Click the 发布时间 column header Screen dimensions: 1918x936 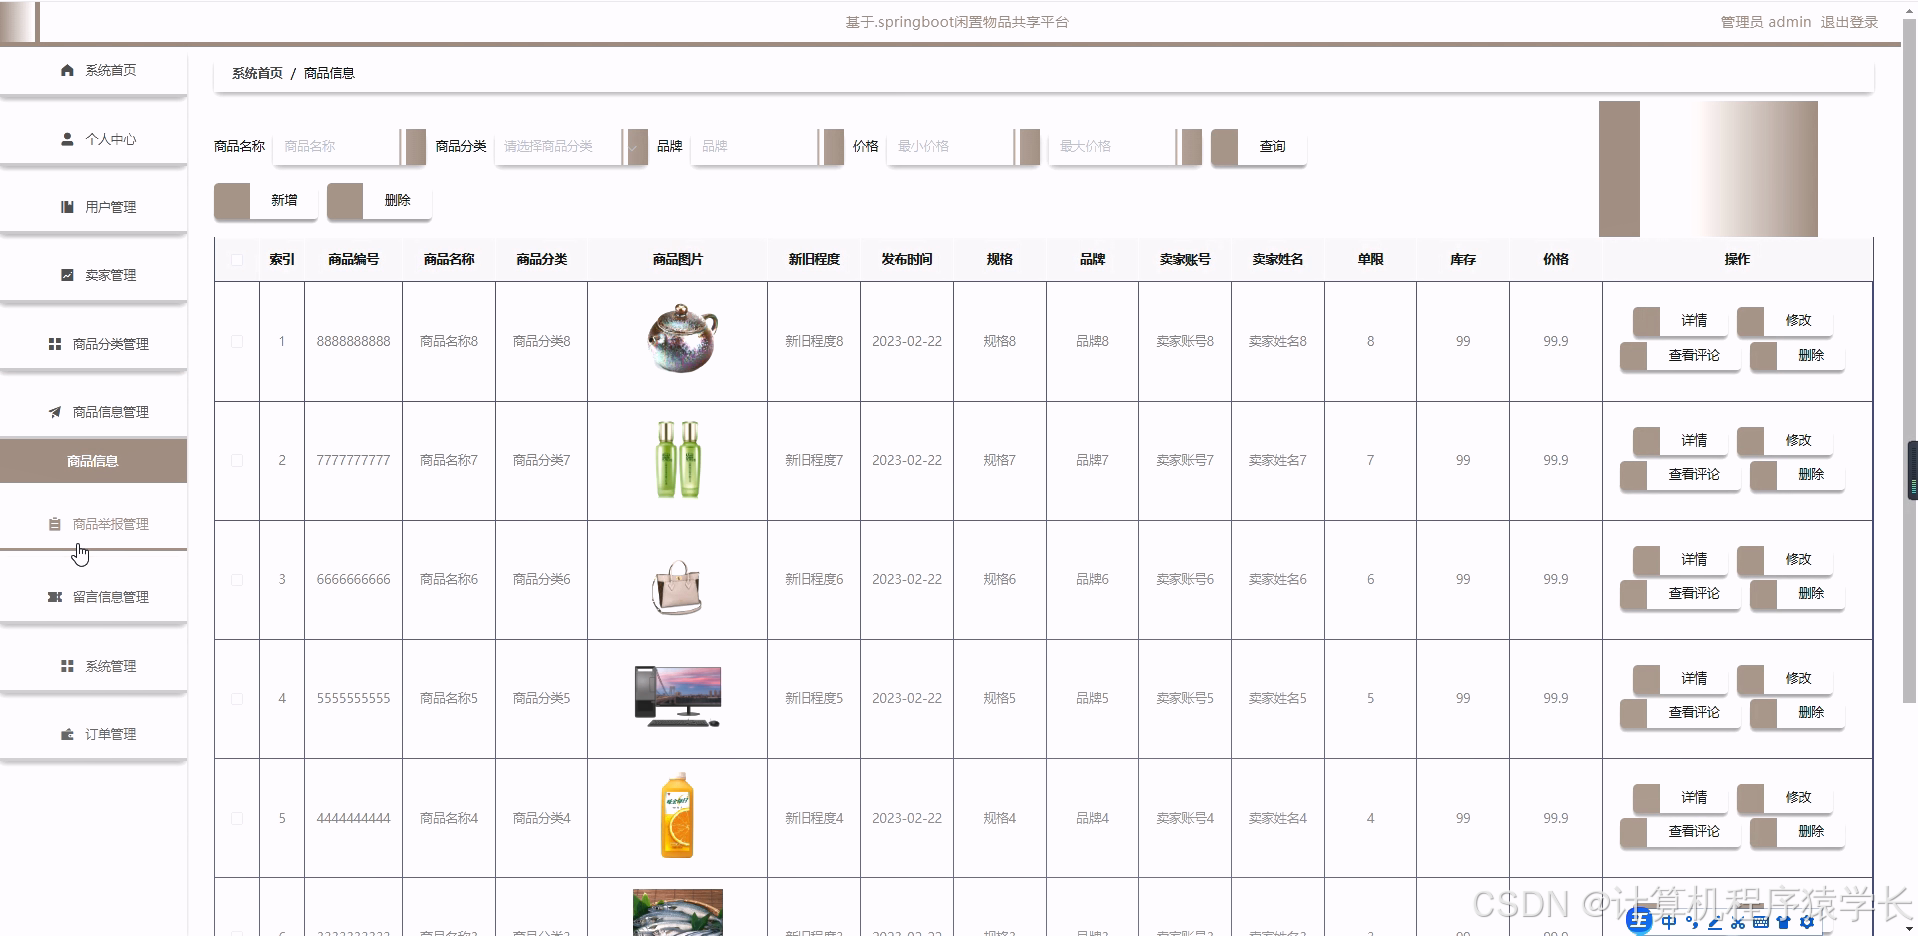(907, 259)
